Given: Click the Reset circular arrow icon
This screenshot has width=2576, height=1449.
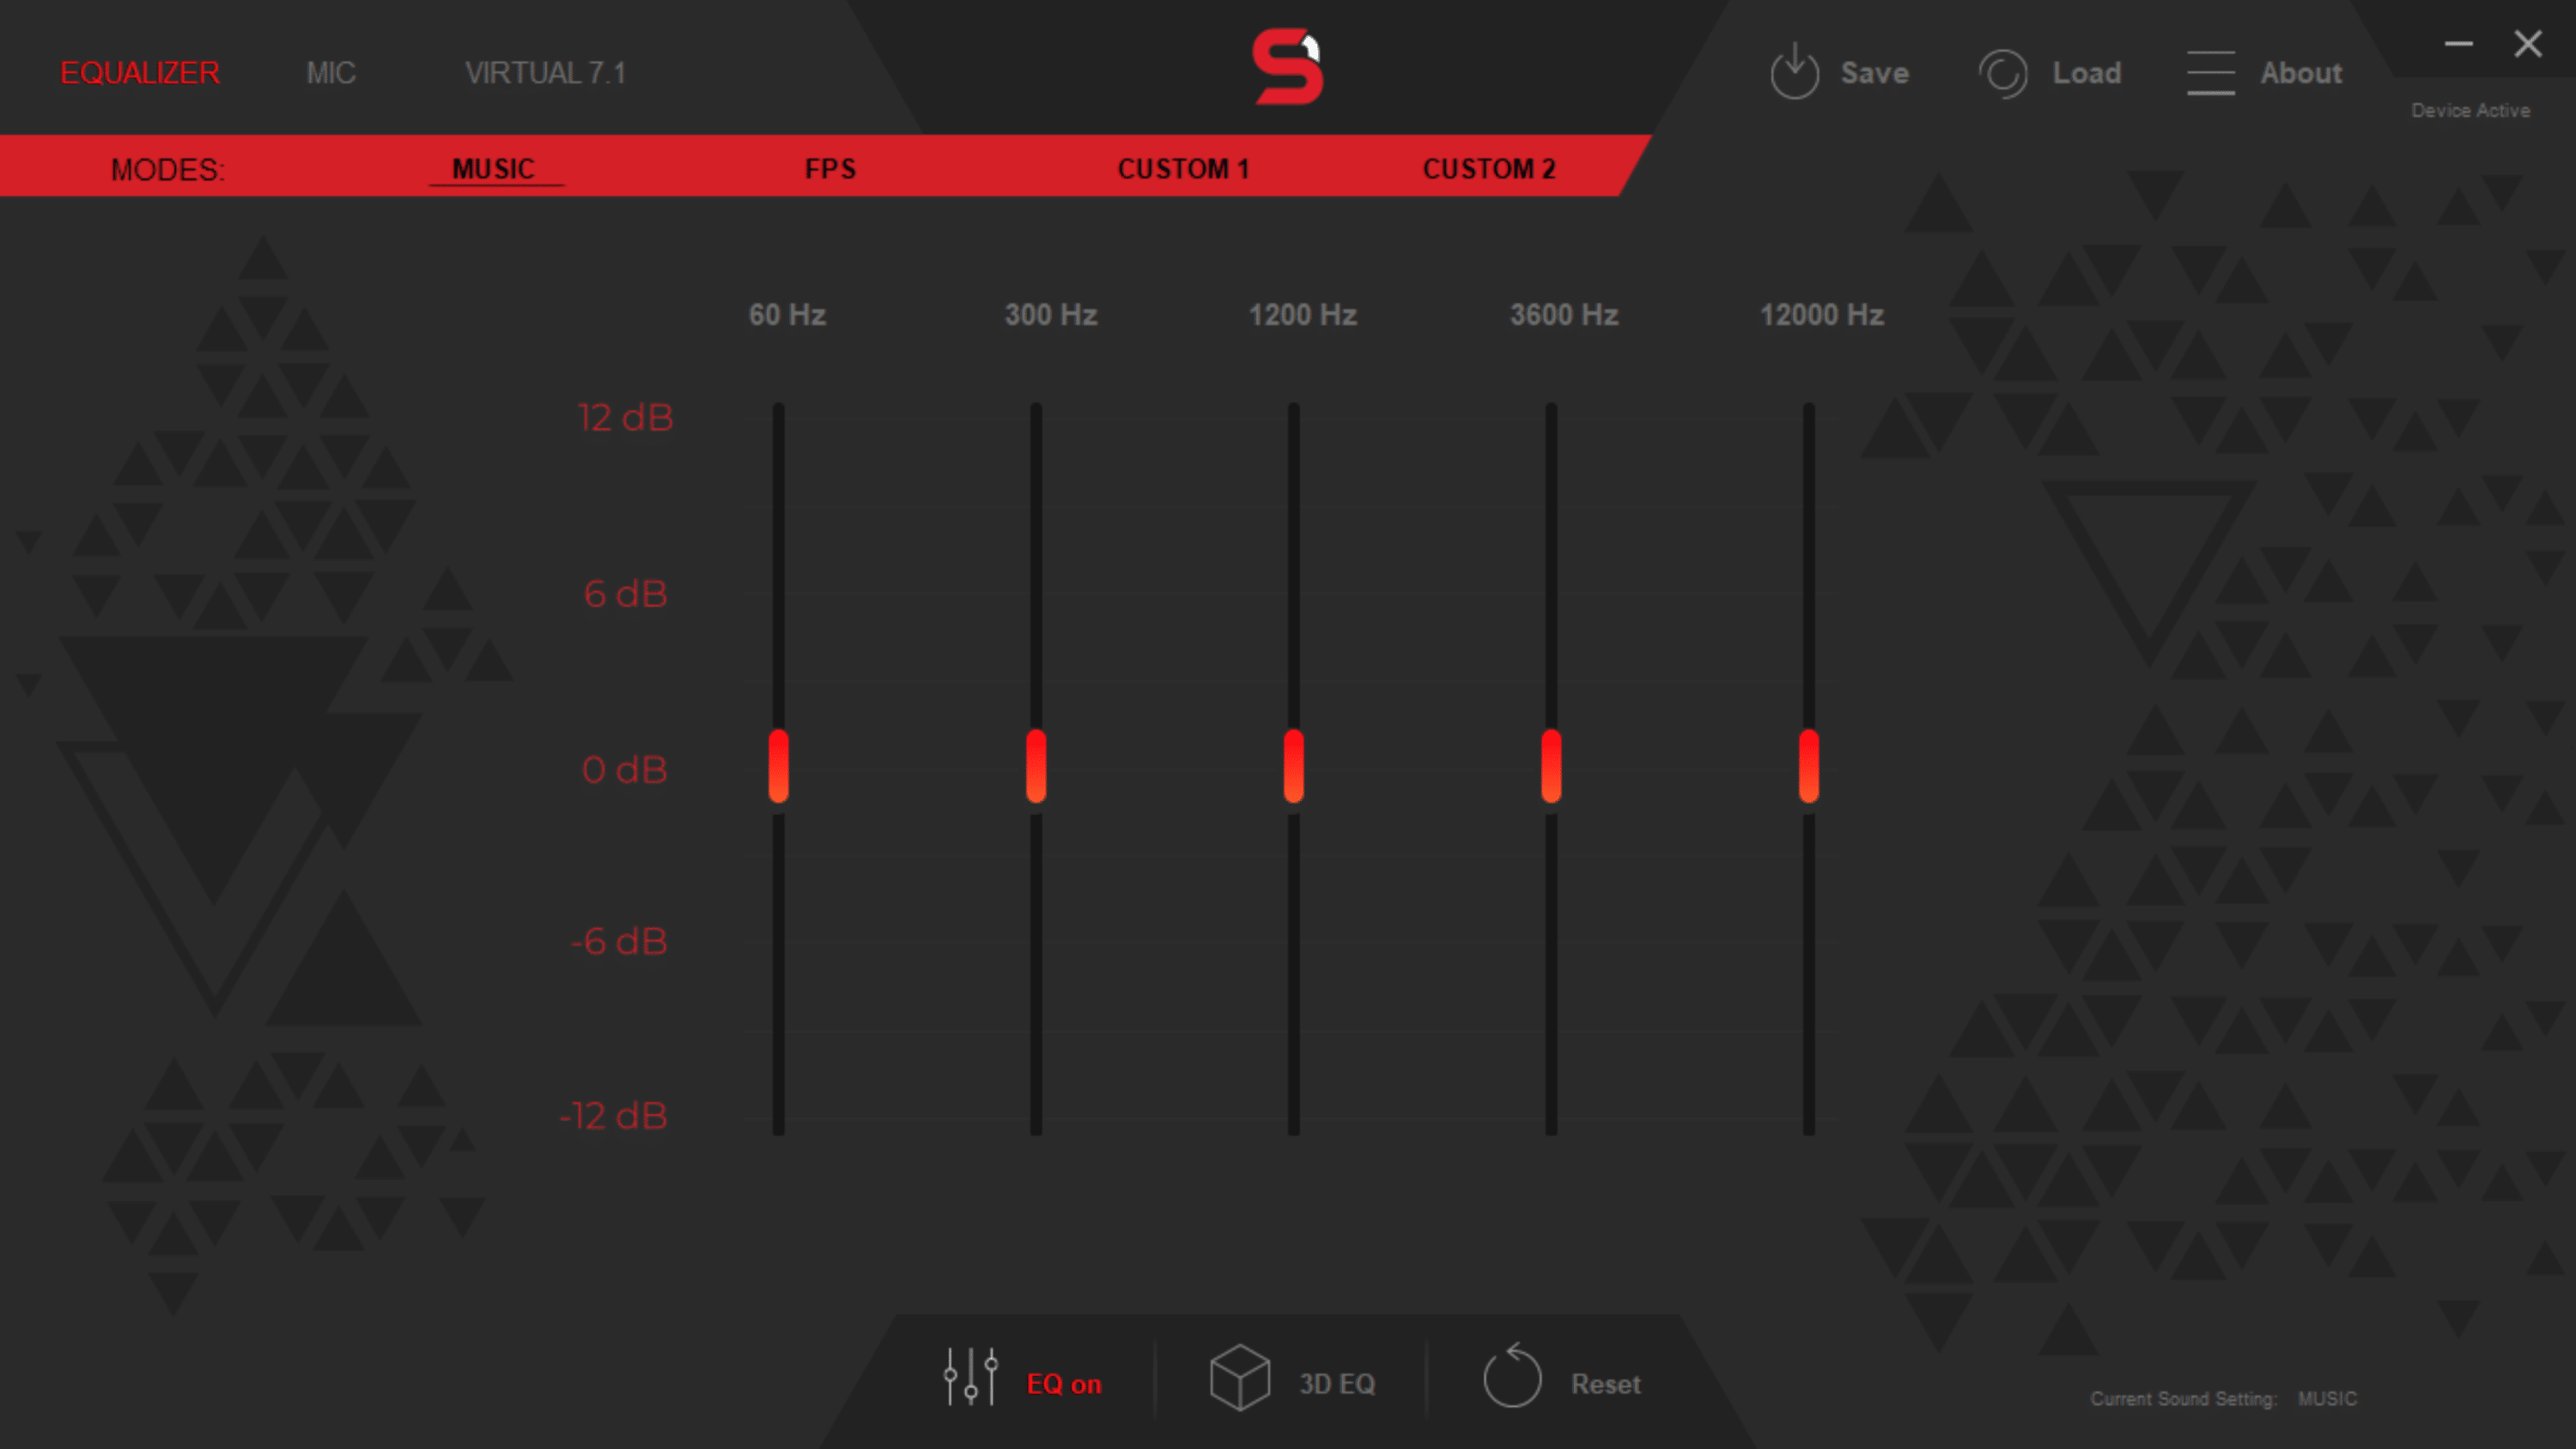Looking at the screenshot, I should click(x=1511, y=1377).
